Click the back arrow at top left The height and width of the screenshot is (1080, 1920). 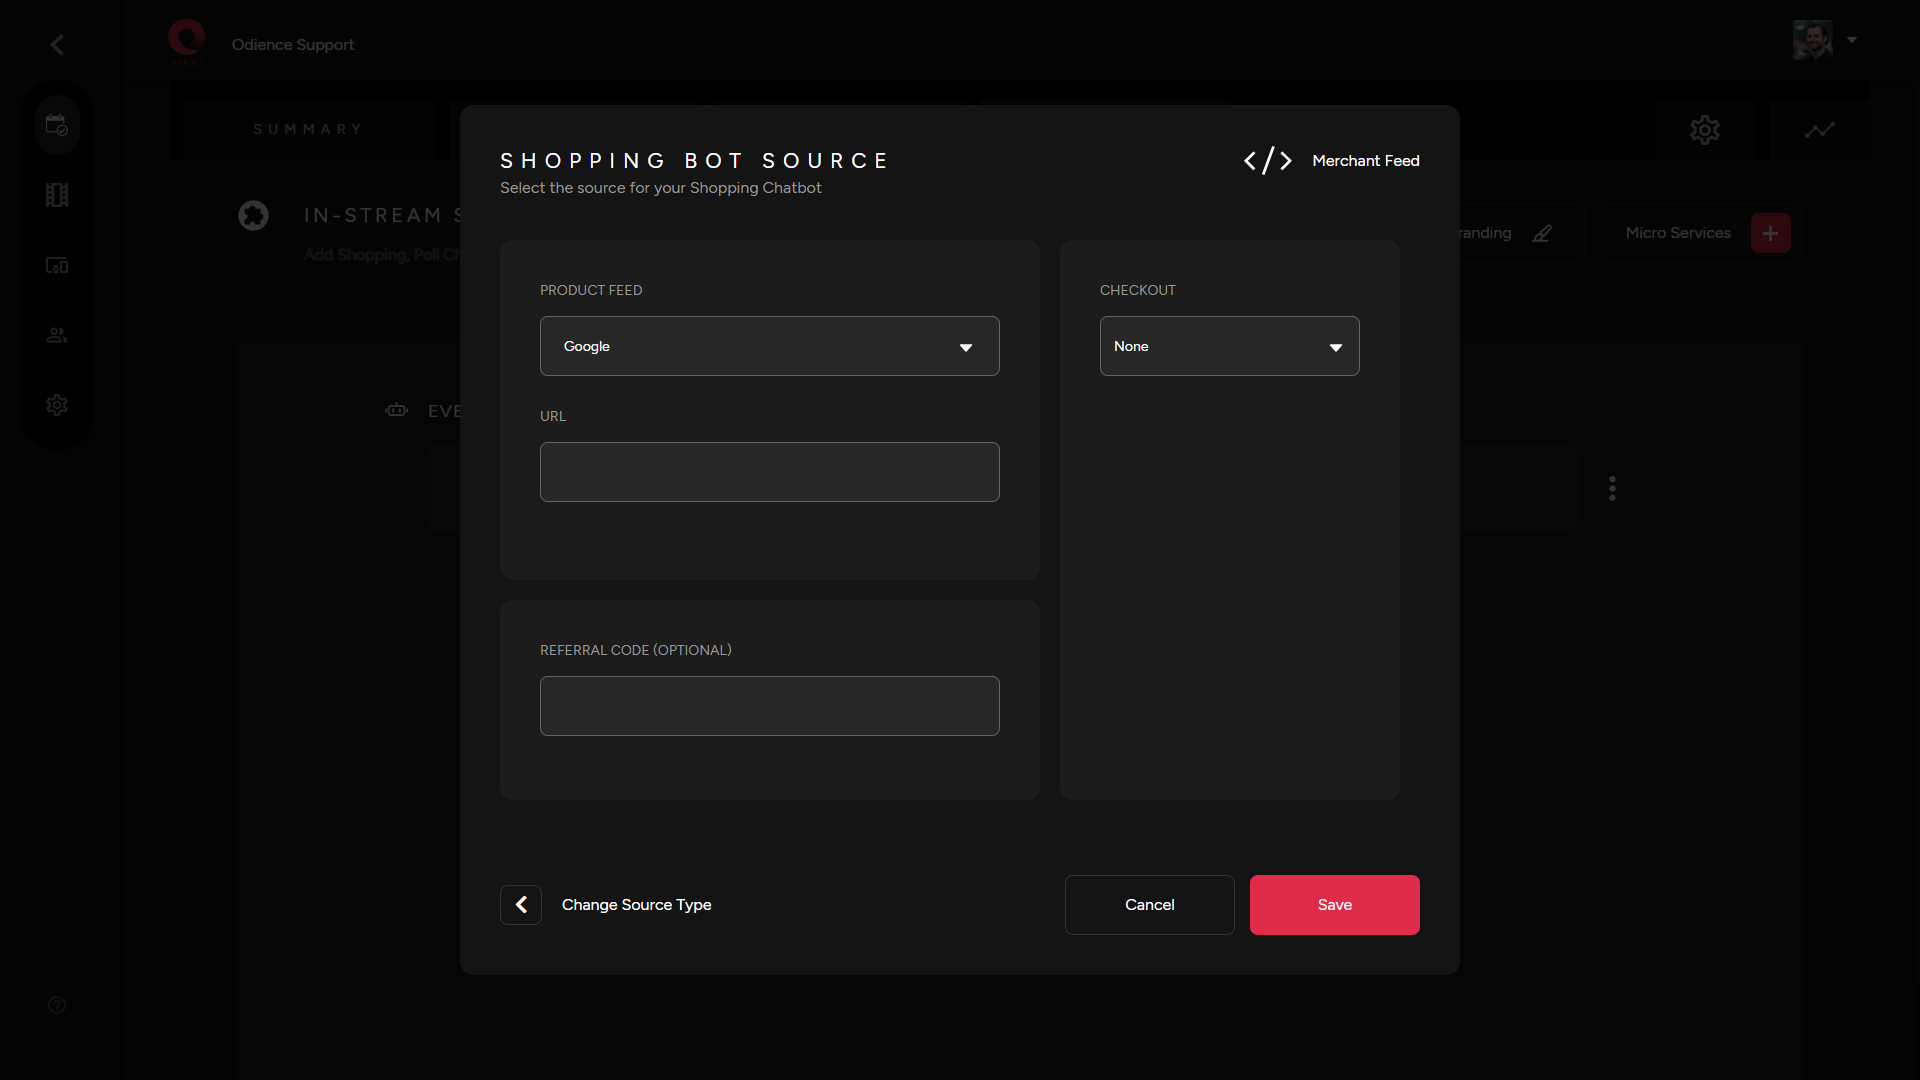coord(57,44)
